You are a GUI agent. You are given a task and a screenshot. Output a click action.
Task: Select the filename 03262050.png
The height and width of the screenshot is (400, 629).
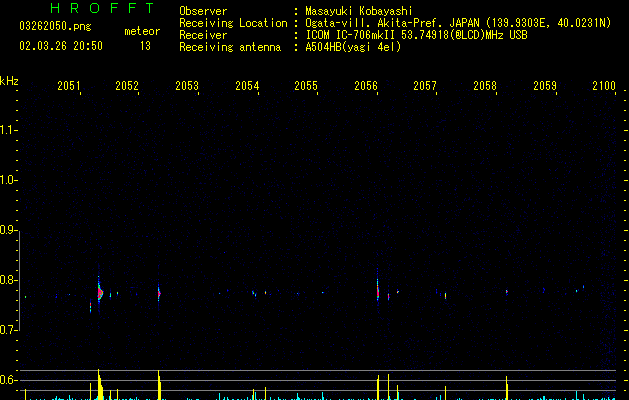tap(55, 26)
